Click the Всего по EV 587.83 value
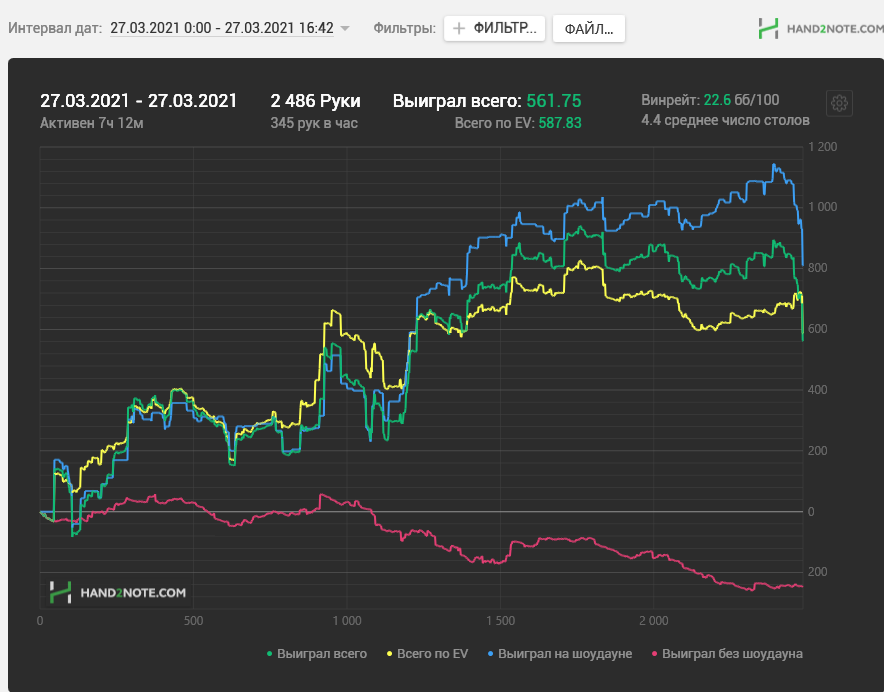 click(560, 123)
